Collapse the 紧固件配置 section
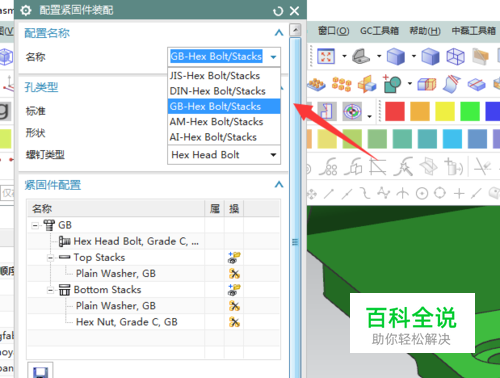The width and height of the screenshot is (500, 378). 279,184
